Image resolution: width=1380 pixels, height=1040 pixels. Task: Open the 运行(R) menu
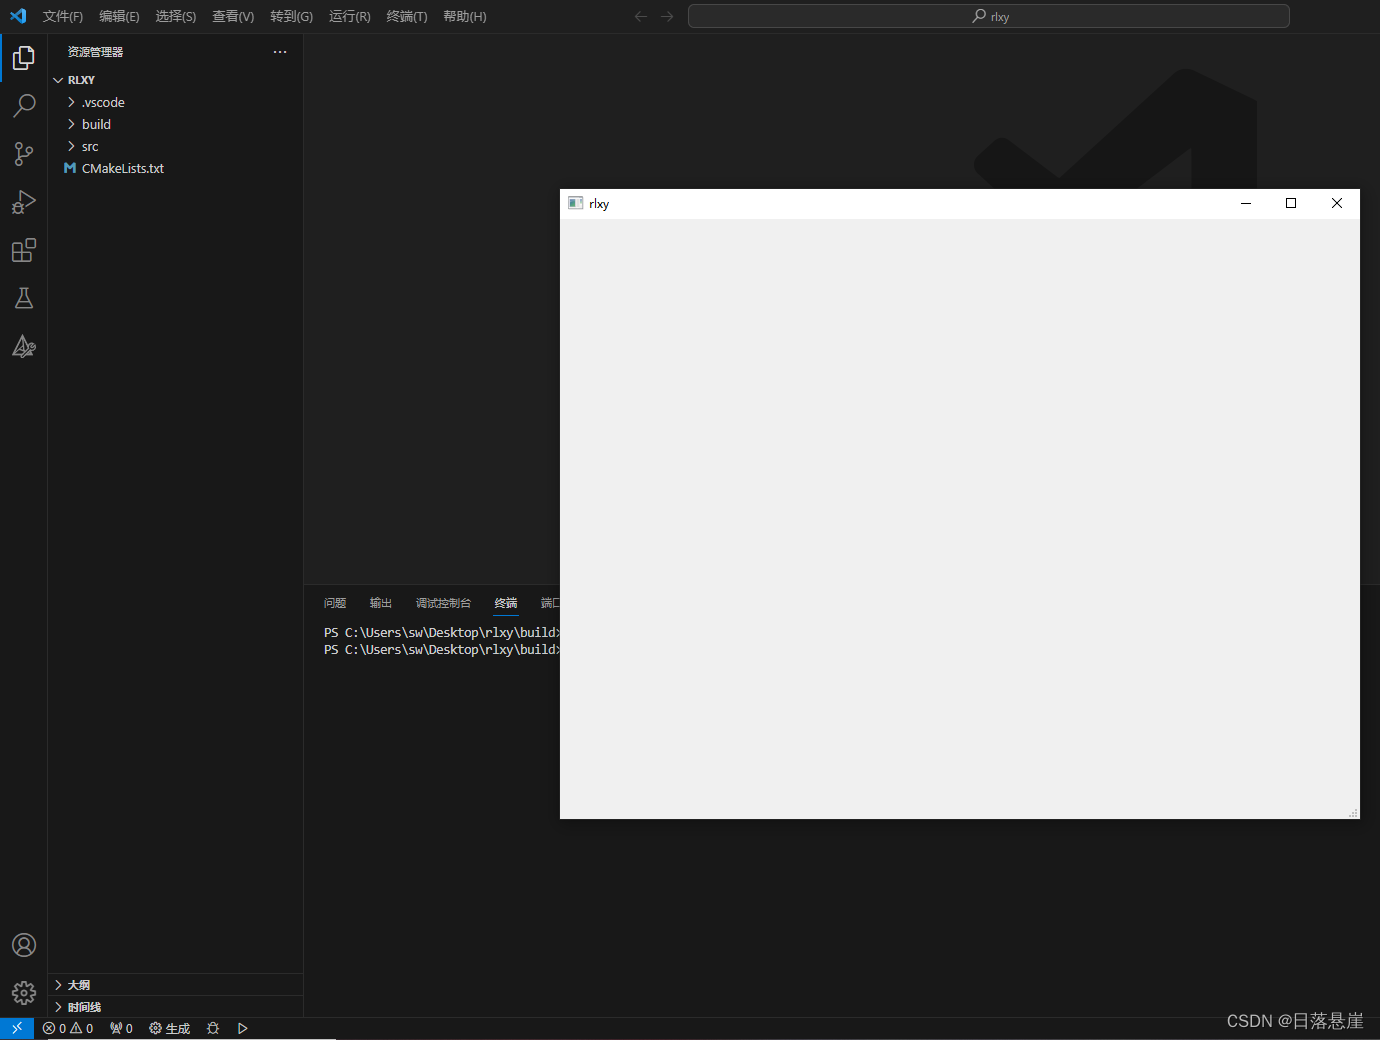[x=349, y=16]
